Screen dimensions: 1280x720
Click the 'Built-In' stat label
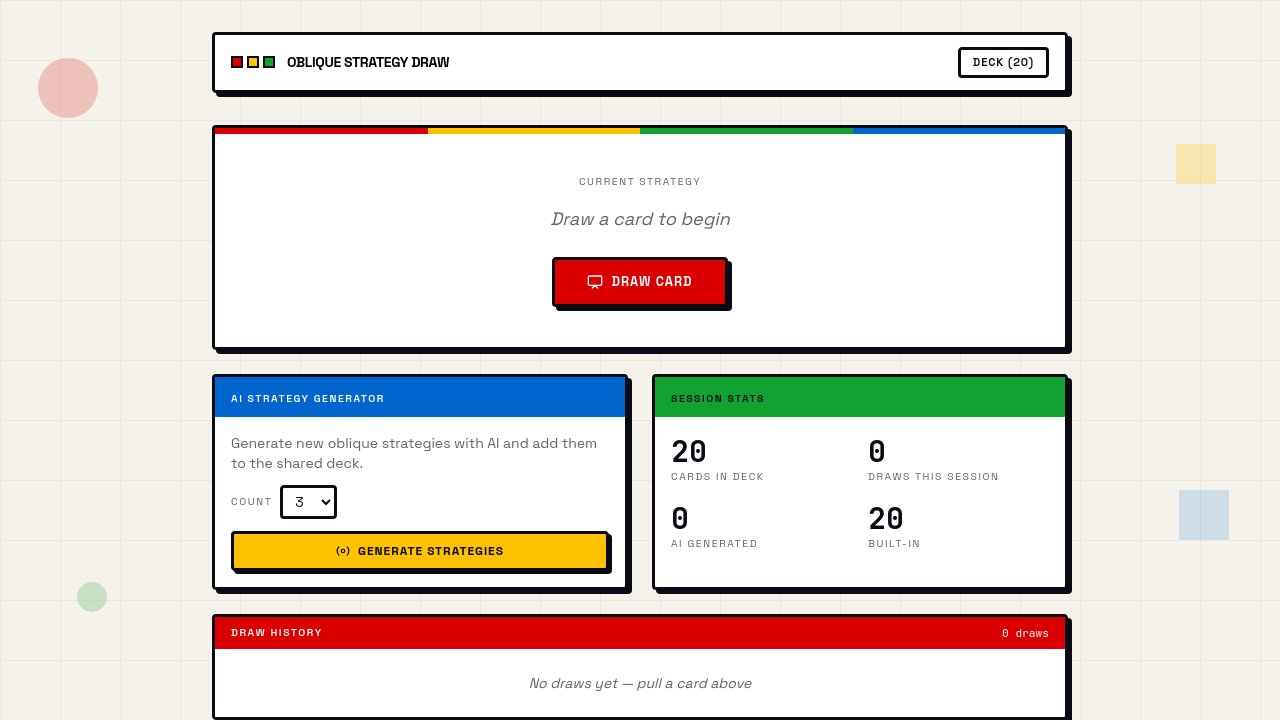pyautogui.click(x=894, y=544)
